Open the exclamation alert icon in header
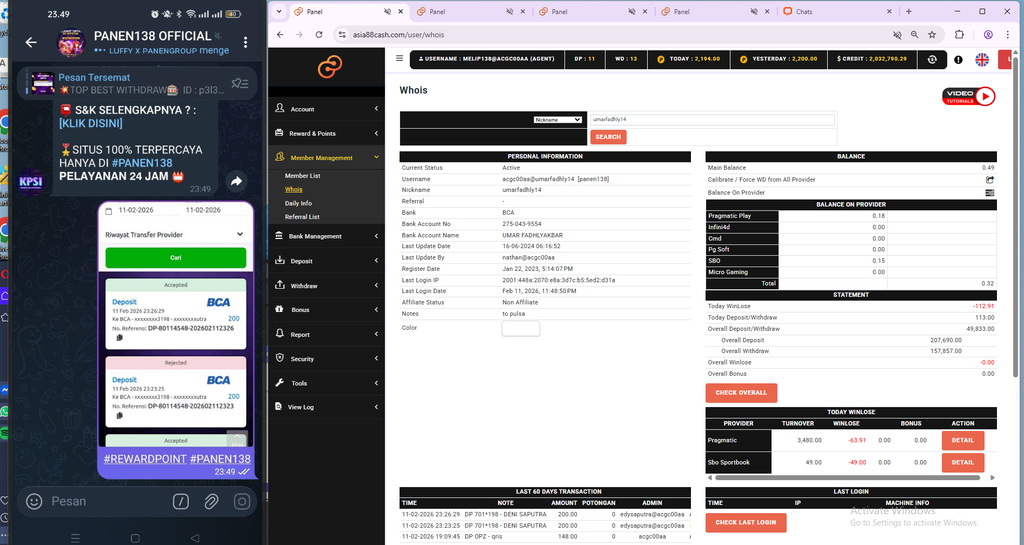1024x545 pixels. pyautogui.click(x=958, y=59)
